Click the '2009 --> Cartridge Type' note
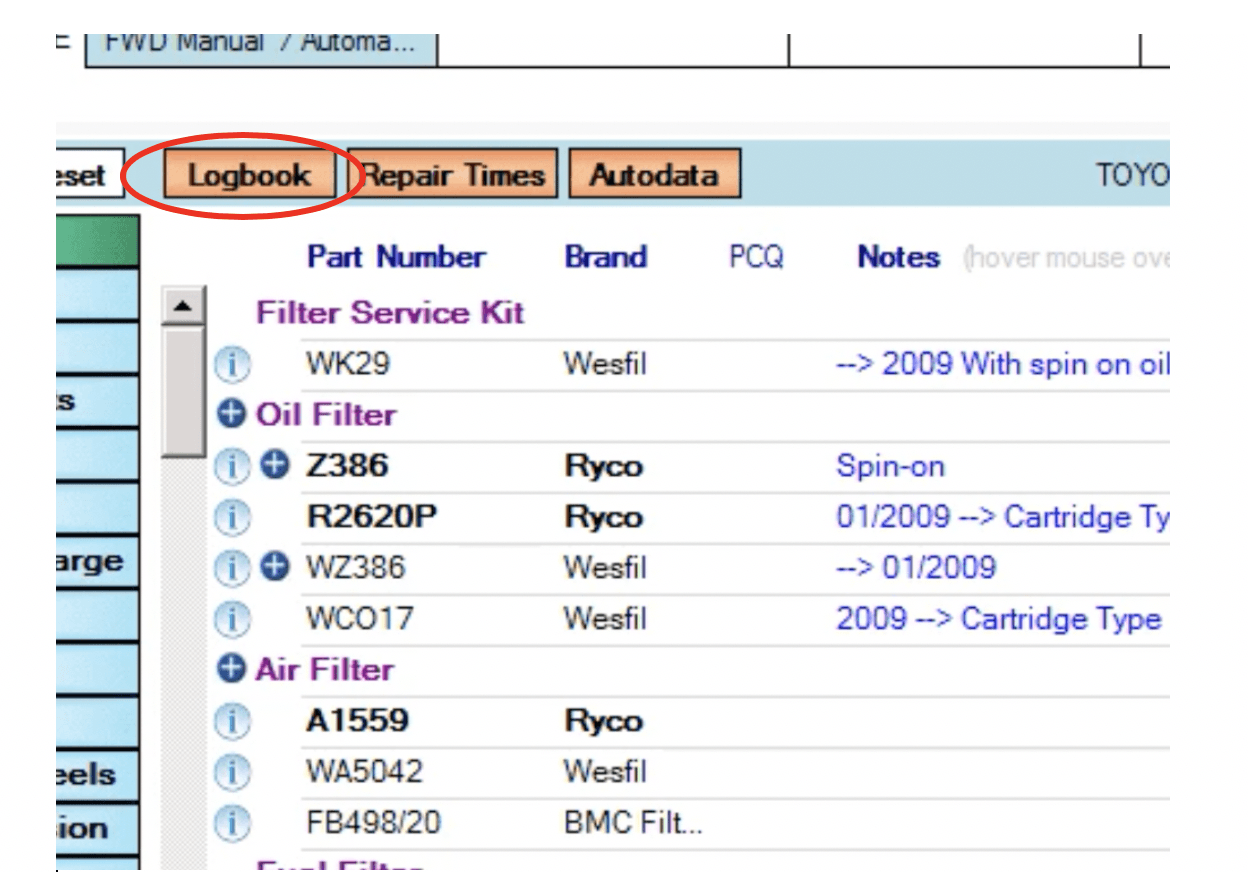1248x872 pixels. (998, 620)
